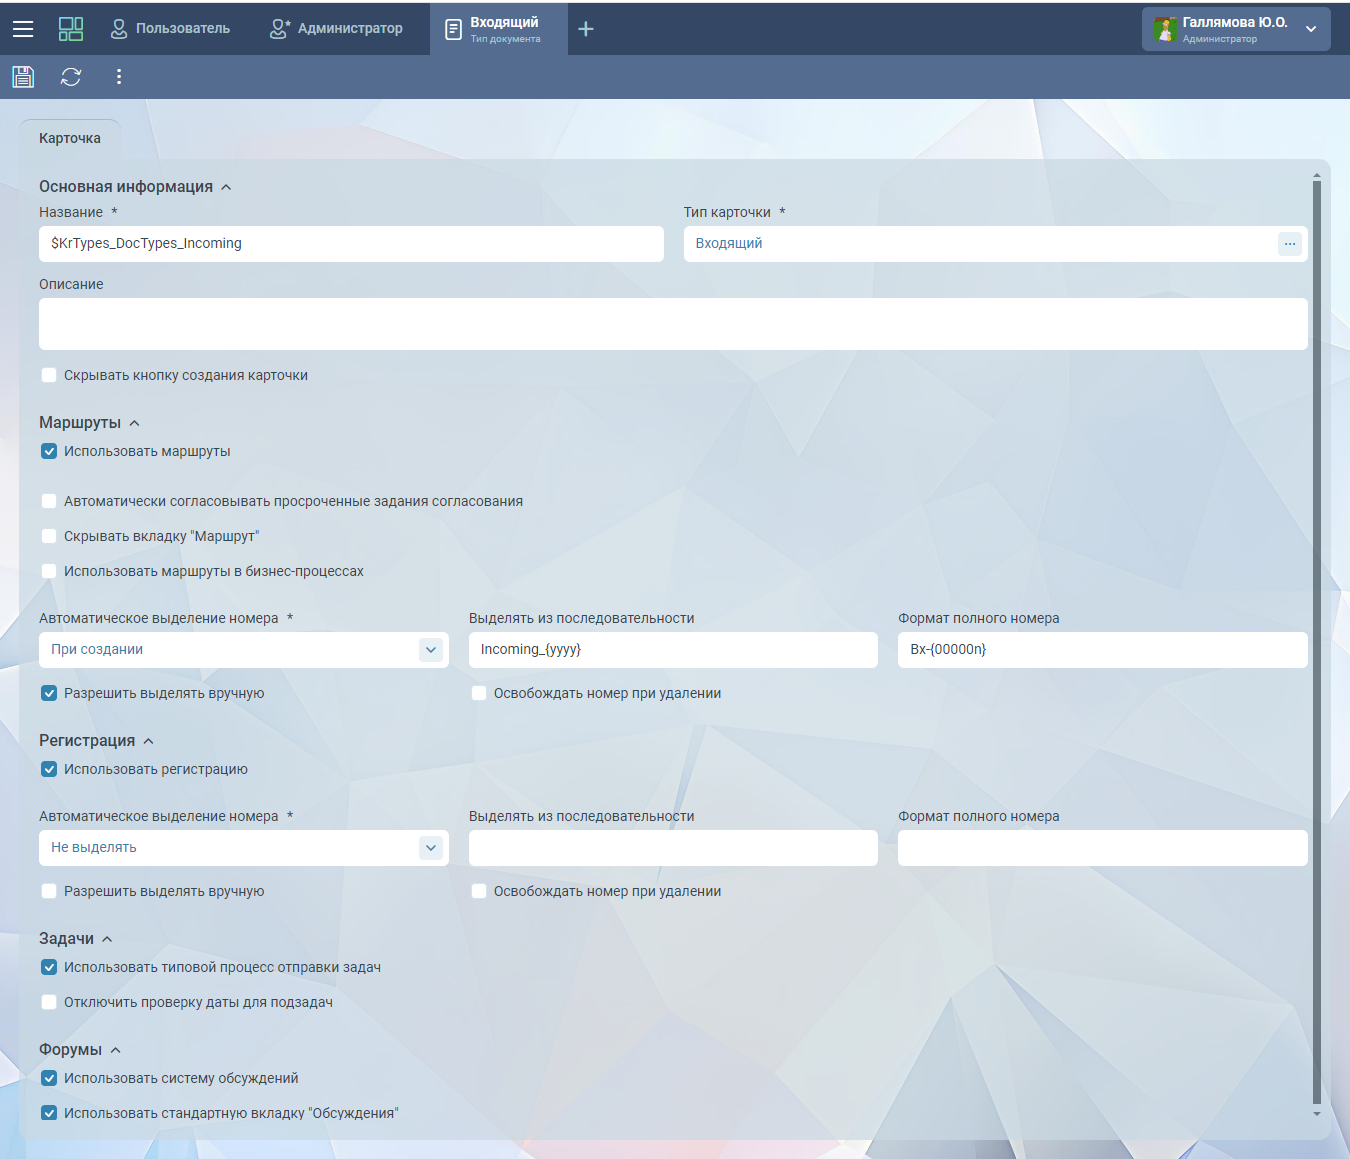Viewport: 1350px width, 1159px height.
Task: Open the Галлямова Ю.О. user menu
Action: pyautogui.click(x=1310, y=29)
